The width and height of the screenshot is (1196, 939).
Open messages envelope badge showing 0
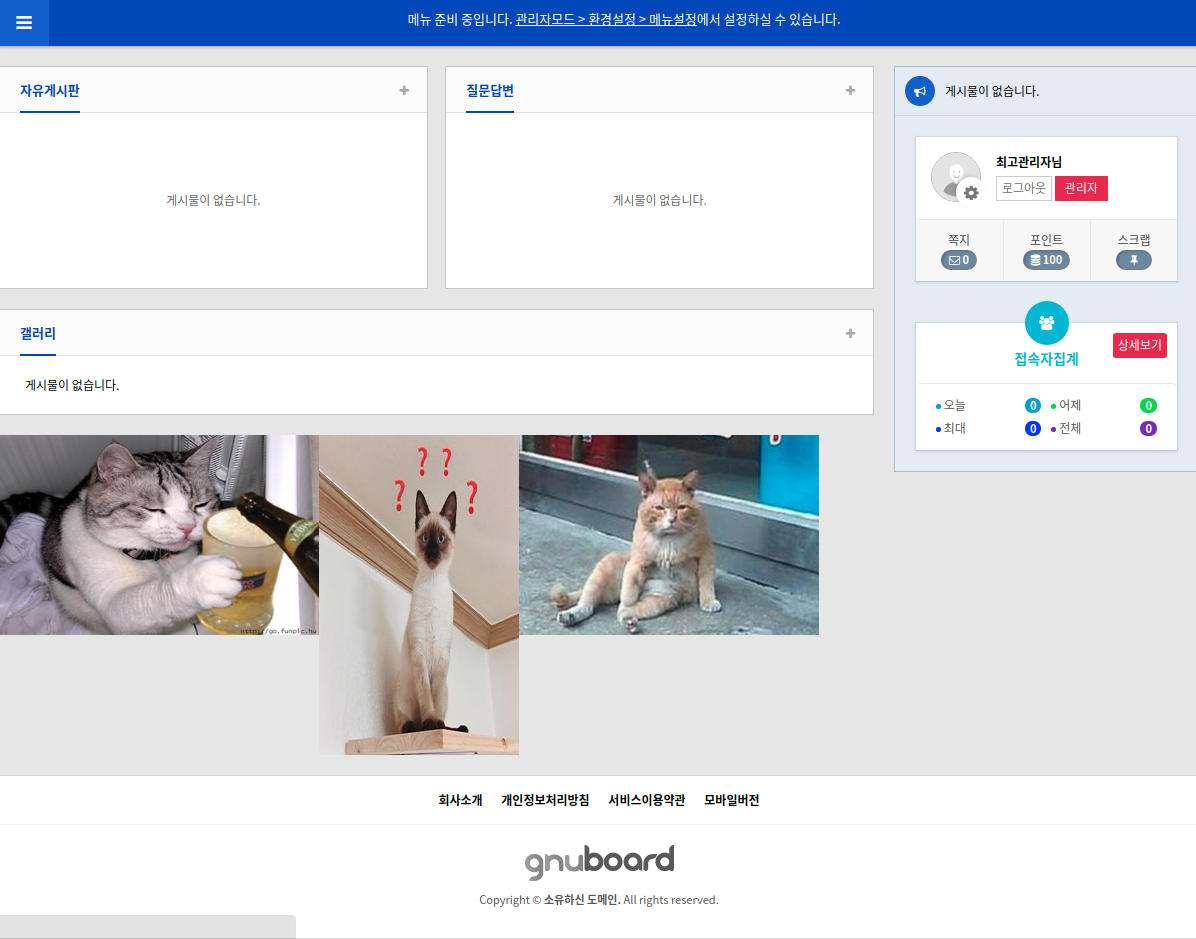tap(958, 260)
